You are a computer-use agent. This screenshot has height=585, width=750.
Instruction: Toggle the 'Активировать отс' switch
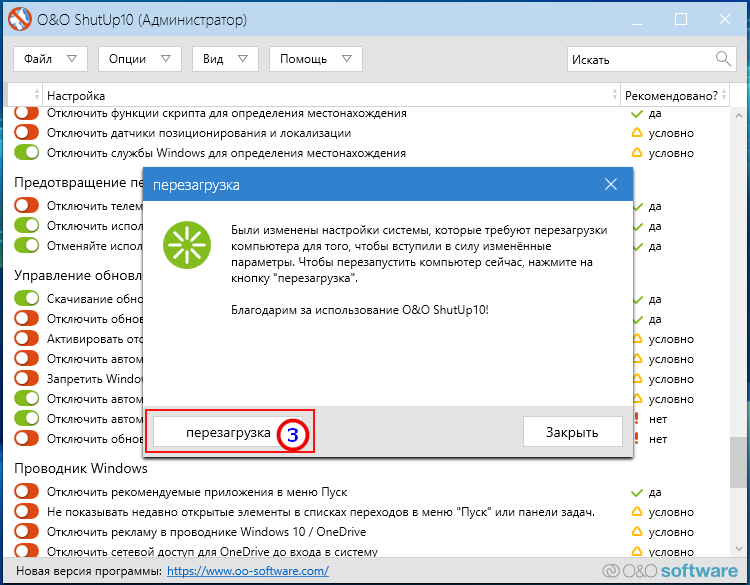point(26,339)
